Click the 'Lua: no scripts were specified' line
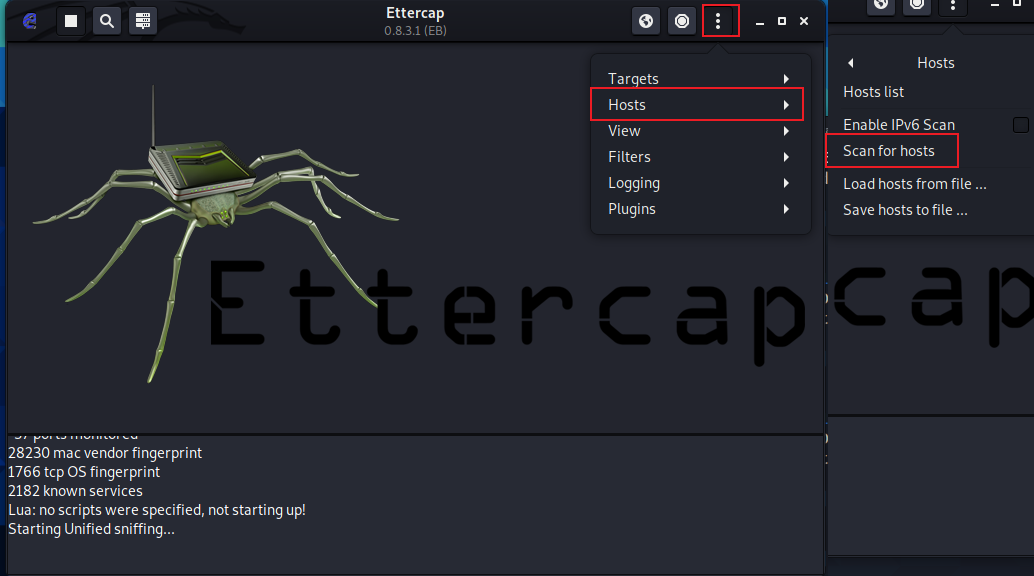The image size is (1034, 576). pyautogui.click(x=157, y=510)
